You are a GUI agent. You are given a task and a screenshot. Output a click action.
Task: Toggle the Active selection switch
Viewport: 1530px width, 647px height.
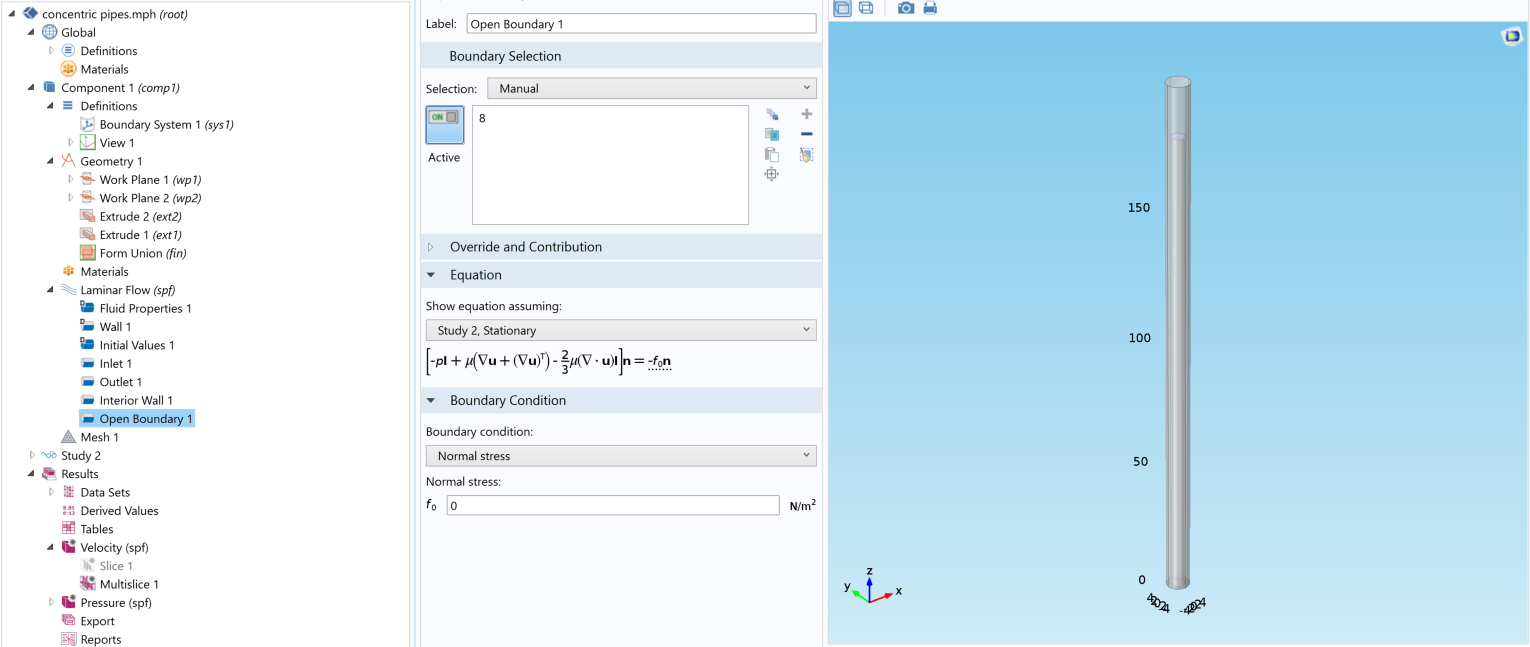click(444, 125)
